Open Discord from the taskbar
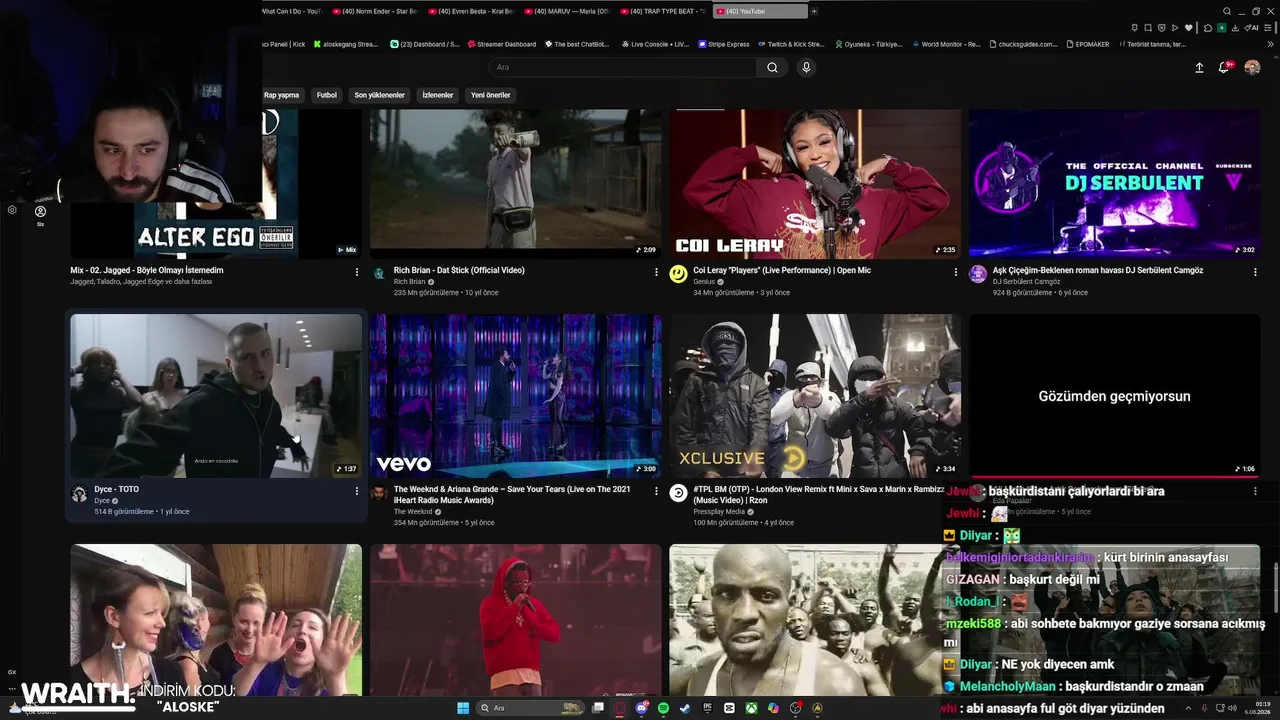The width and height of the screenshot is (1280, 720). point(642,708)
